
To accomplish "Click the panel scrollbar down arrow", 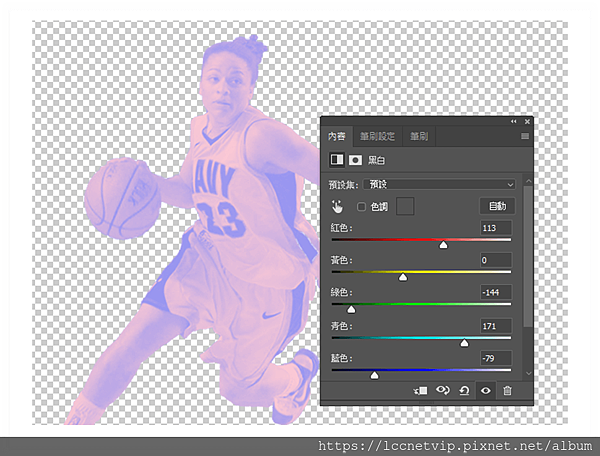I will (x=528, y=373).
